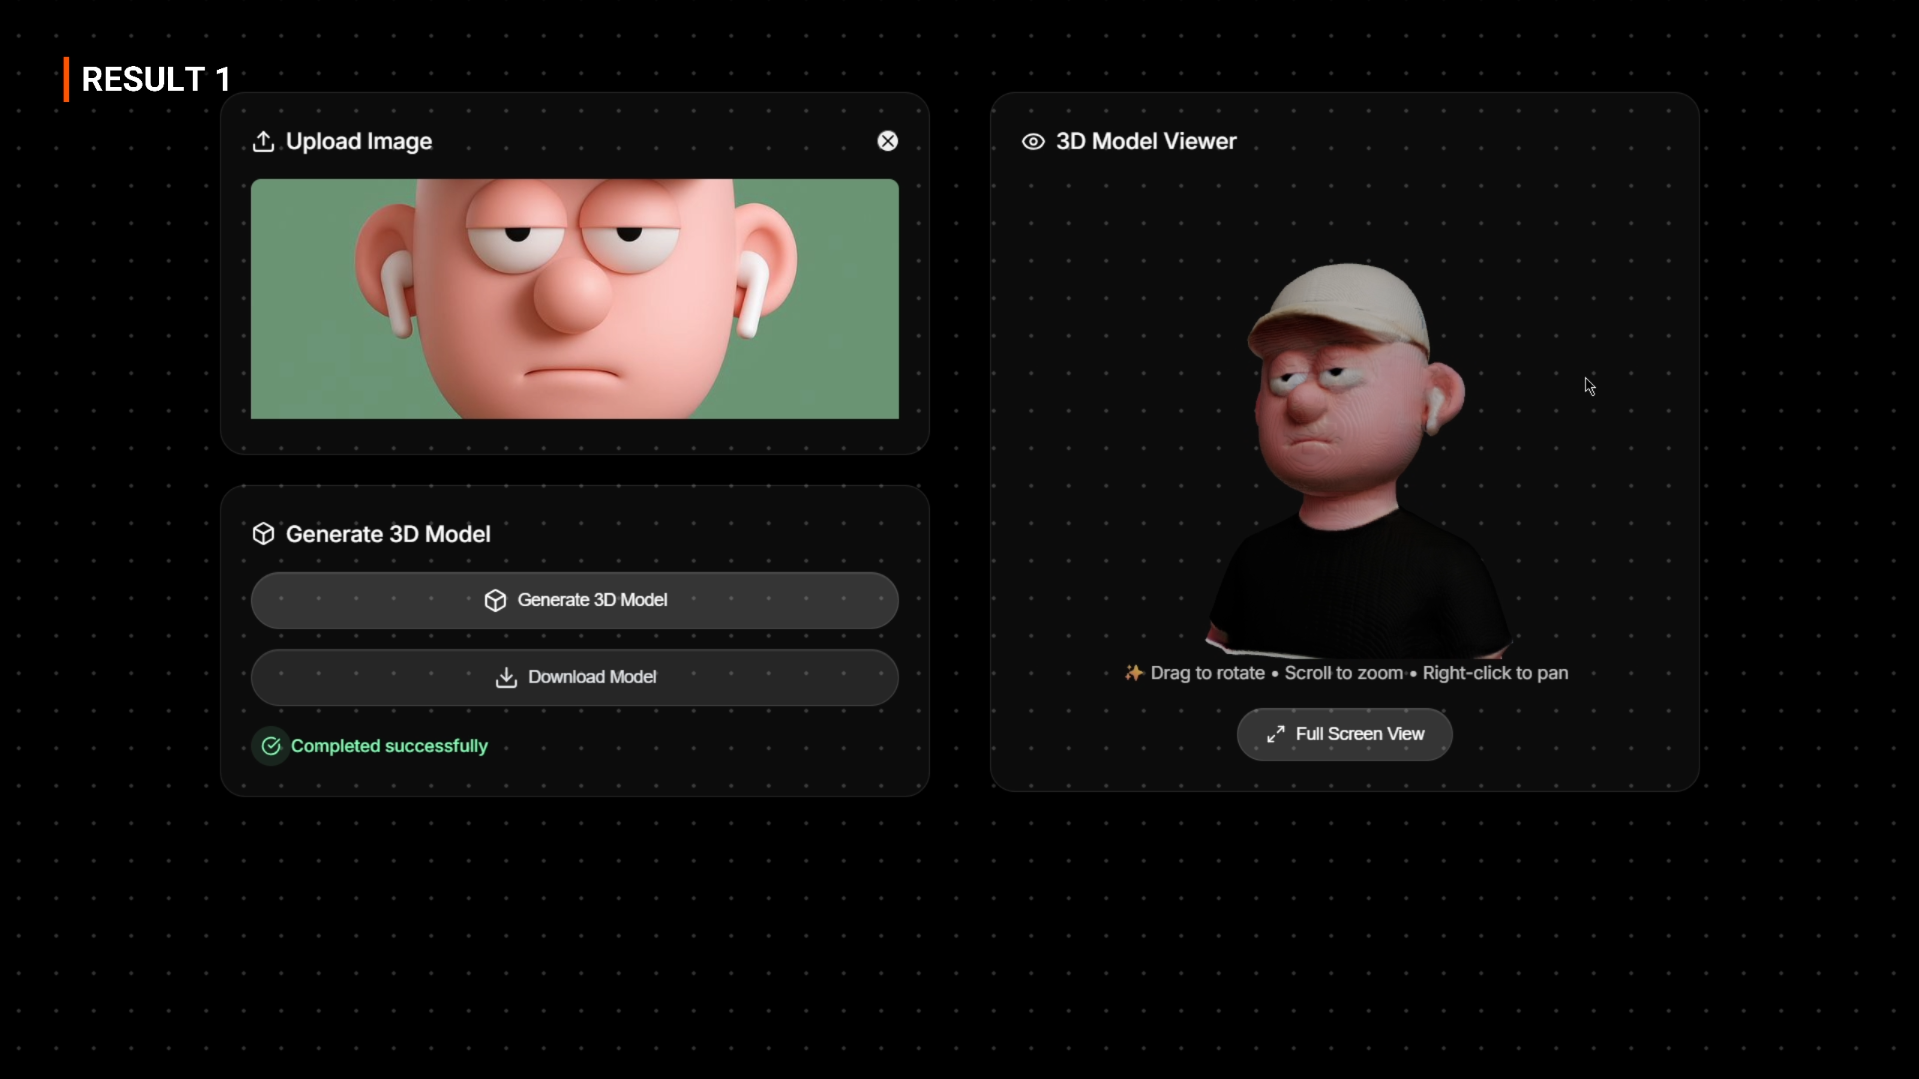Click the sparkle icon before the rotate hint

(x=1133, y=673)
